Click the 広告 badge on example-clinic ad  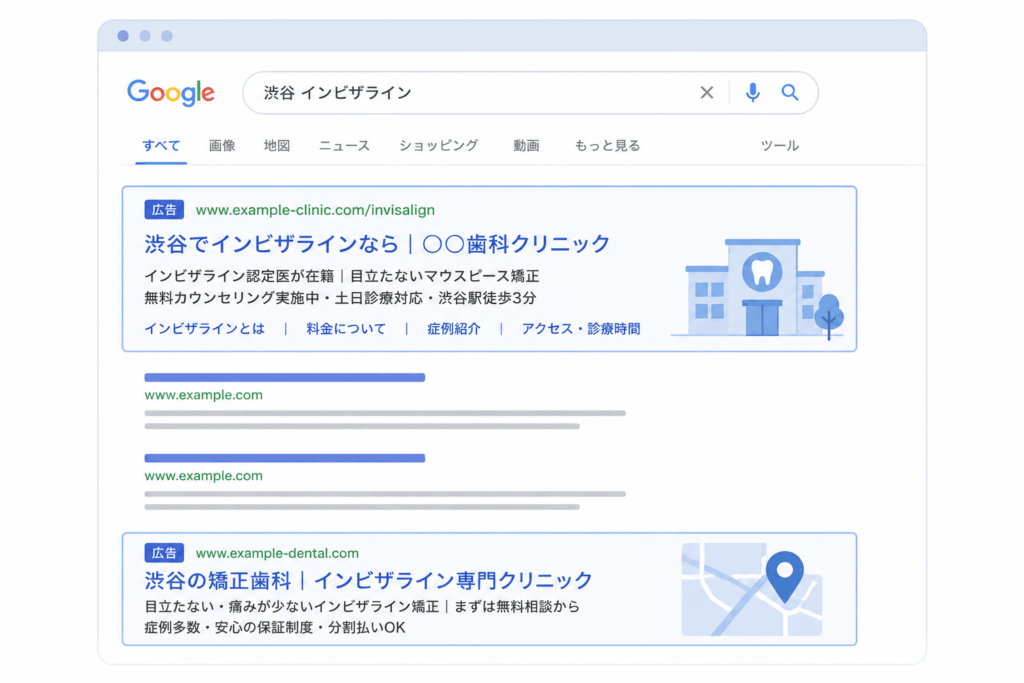[164, 210]
